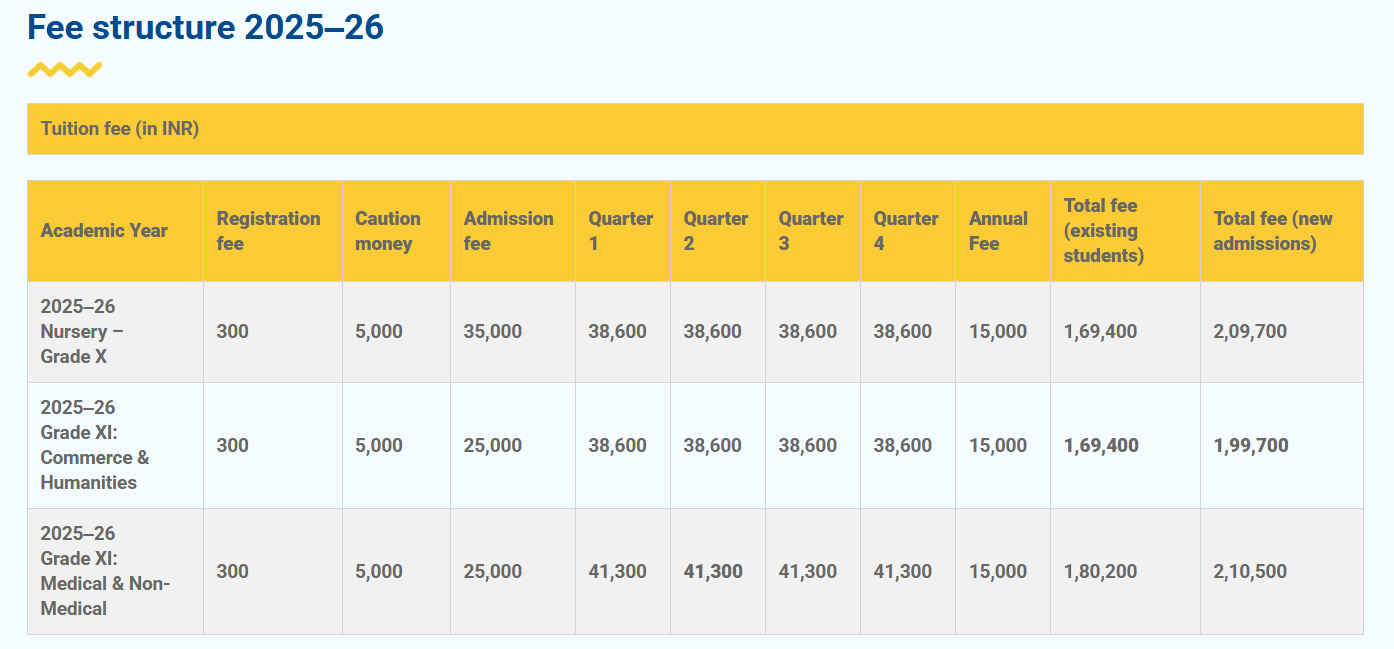Click the 'Annual Fee' column header
Screen dimensions: 1394x649
coord(995,230)
